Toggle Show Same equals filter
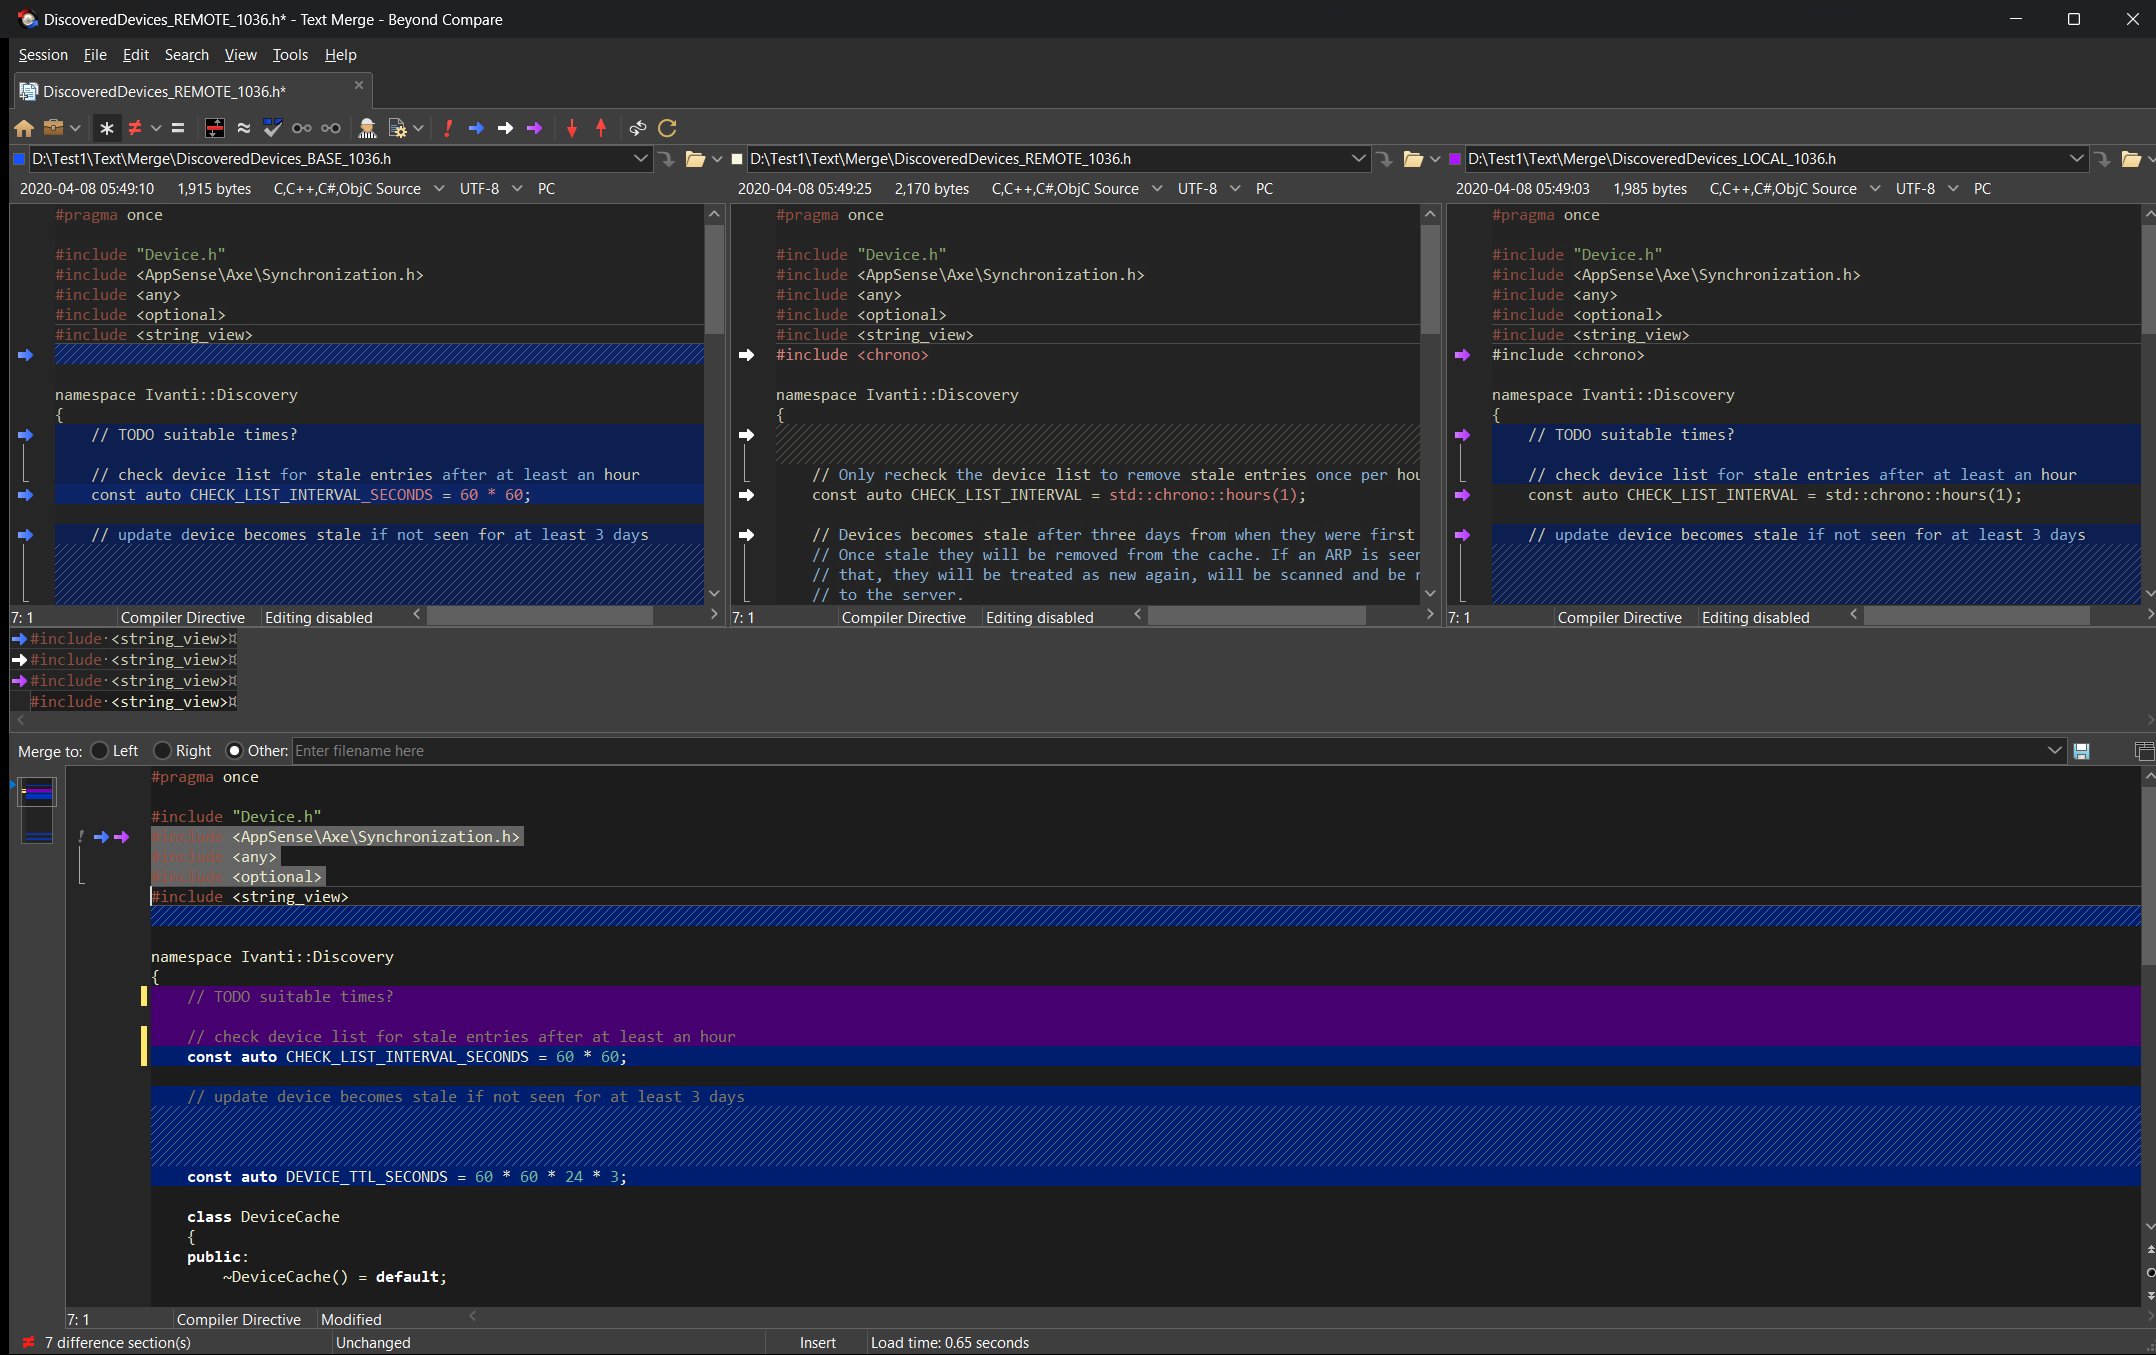The height and width of the screenshot is (1355, 2156). click(x=178, y=128)
